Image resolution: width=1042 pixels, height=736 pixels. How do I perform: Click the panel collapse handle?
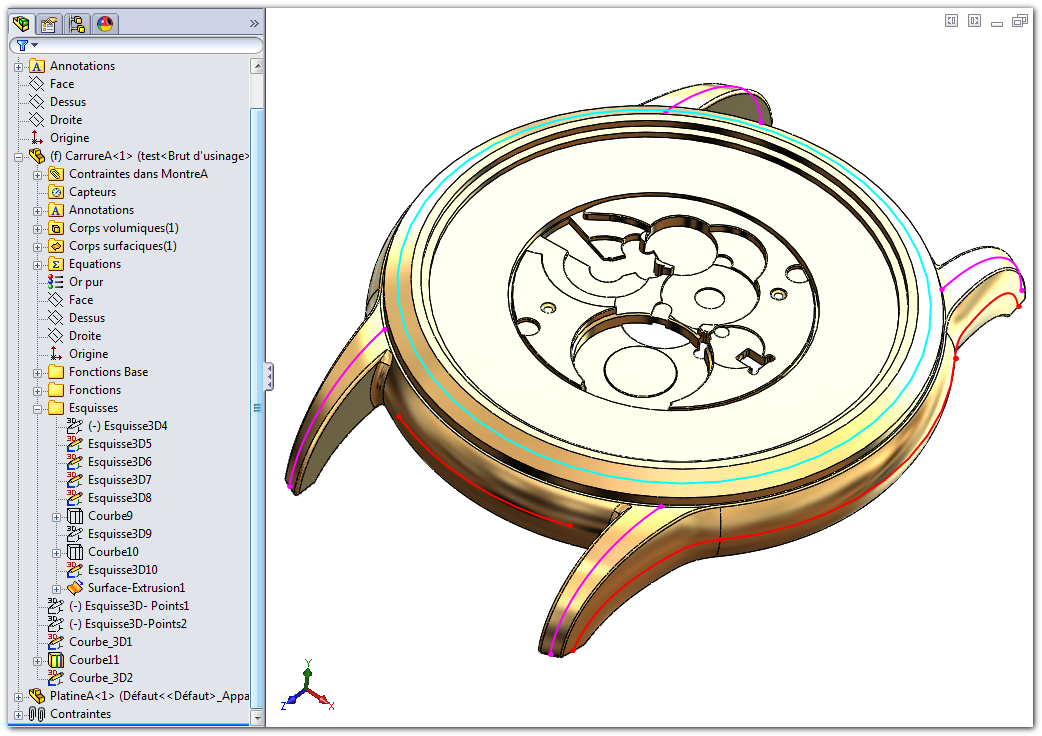pyautogui.click(x=269, y=377)
